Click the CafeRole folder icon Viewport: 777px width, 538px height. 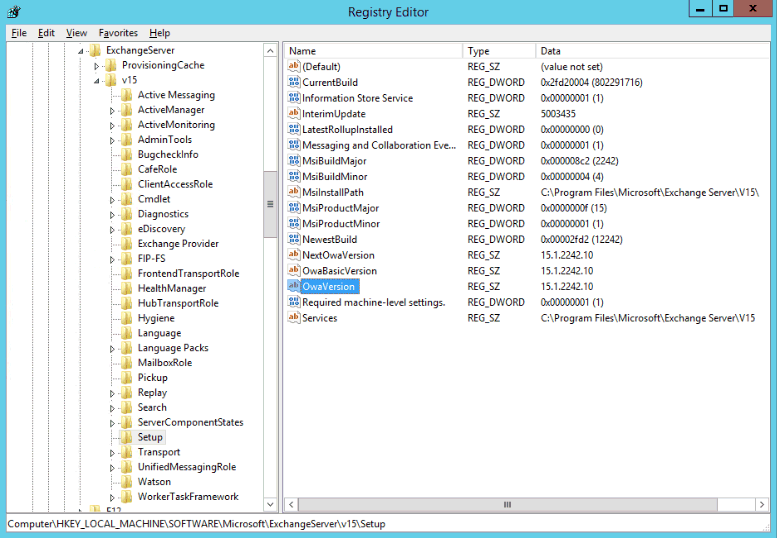(x=127, y=169)
